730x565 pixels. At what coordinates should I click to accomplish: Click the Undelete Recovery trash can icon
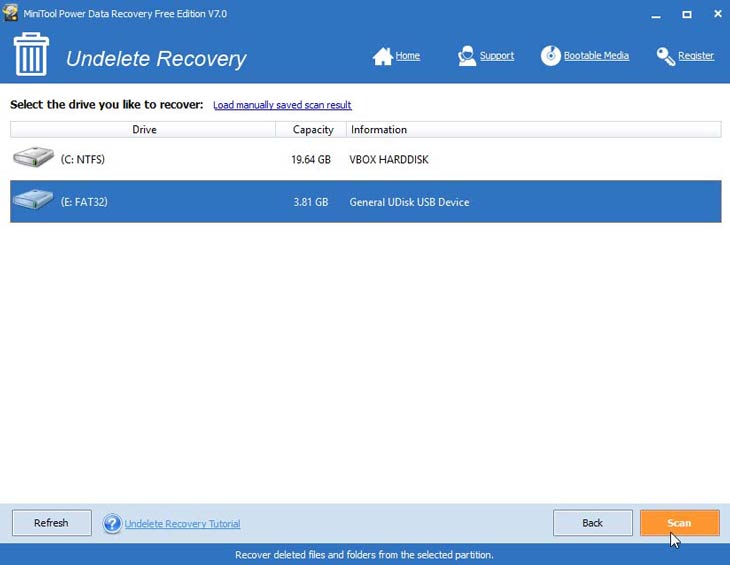pyautogui.click(x=31, y=54)
